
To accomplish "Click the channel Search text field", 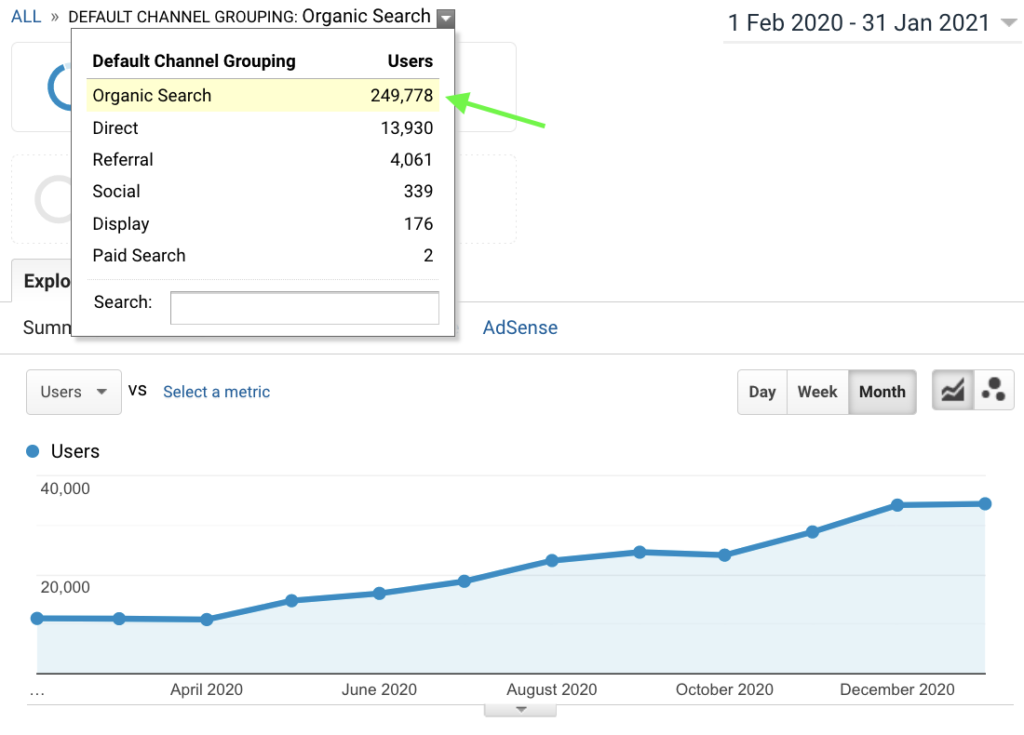I will click(x=304, y=308).
